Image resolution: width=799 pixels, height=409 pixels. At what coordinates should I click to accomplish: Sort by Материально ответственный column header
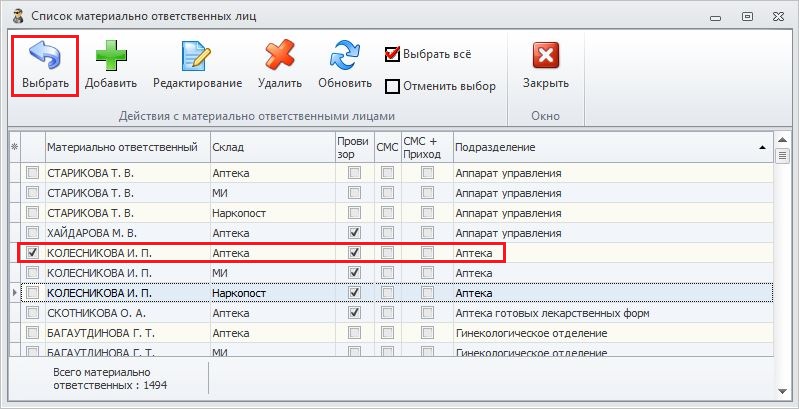click(126, 147)
